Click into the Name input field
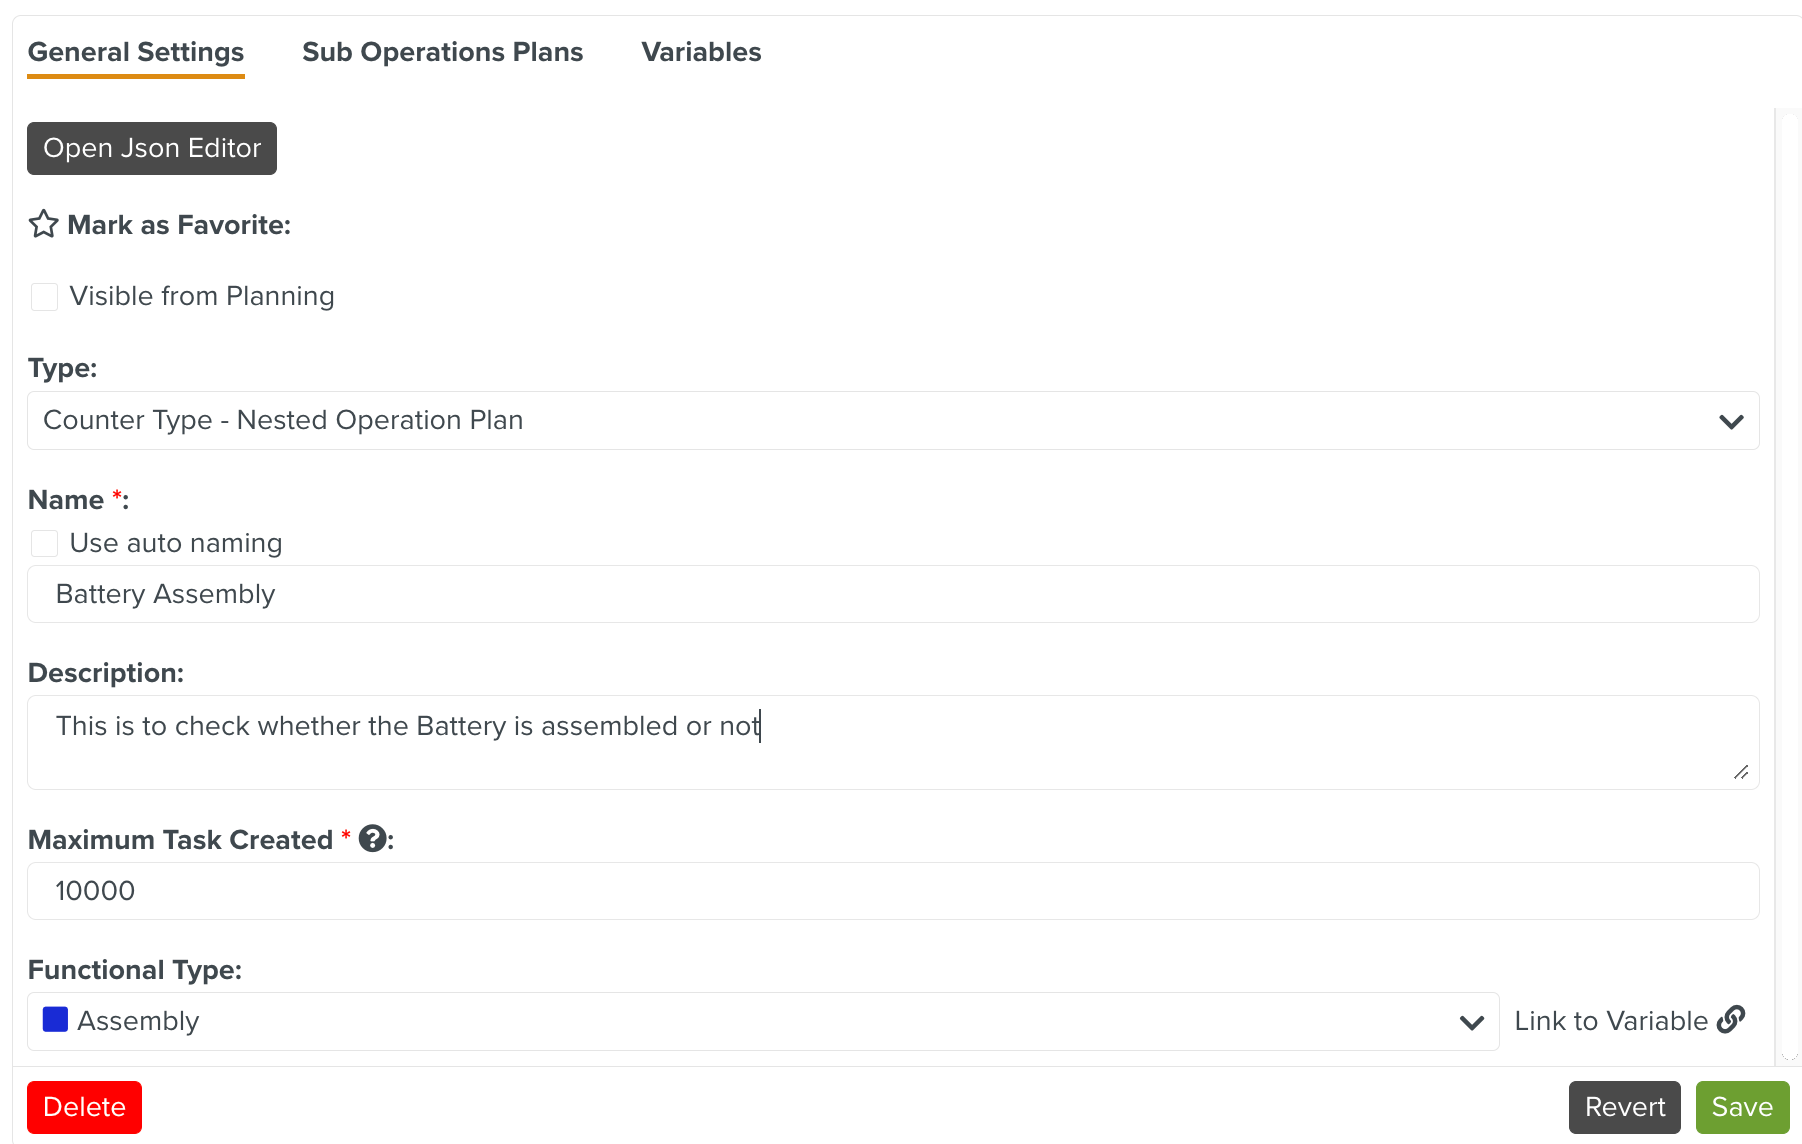The height and width of the screenshot is (1144, 1802). point(892,594)
